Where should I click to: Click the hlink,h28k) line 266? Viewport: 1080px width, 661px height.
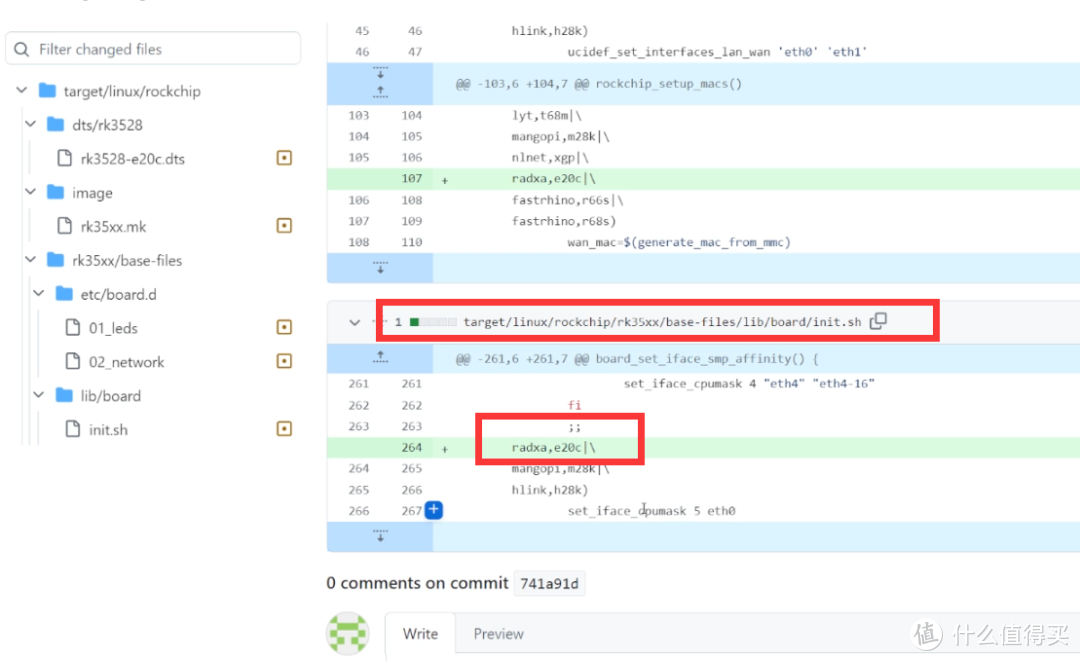point(550,490)
